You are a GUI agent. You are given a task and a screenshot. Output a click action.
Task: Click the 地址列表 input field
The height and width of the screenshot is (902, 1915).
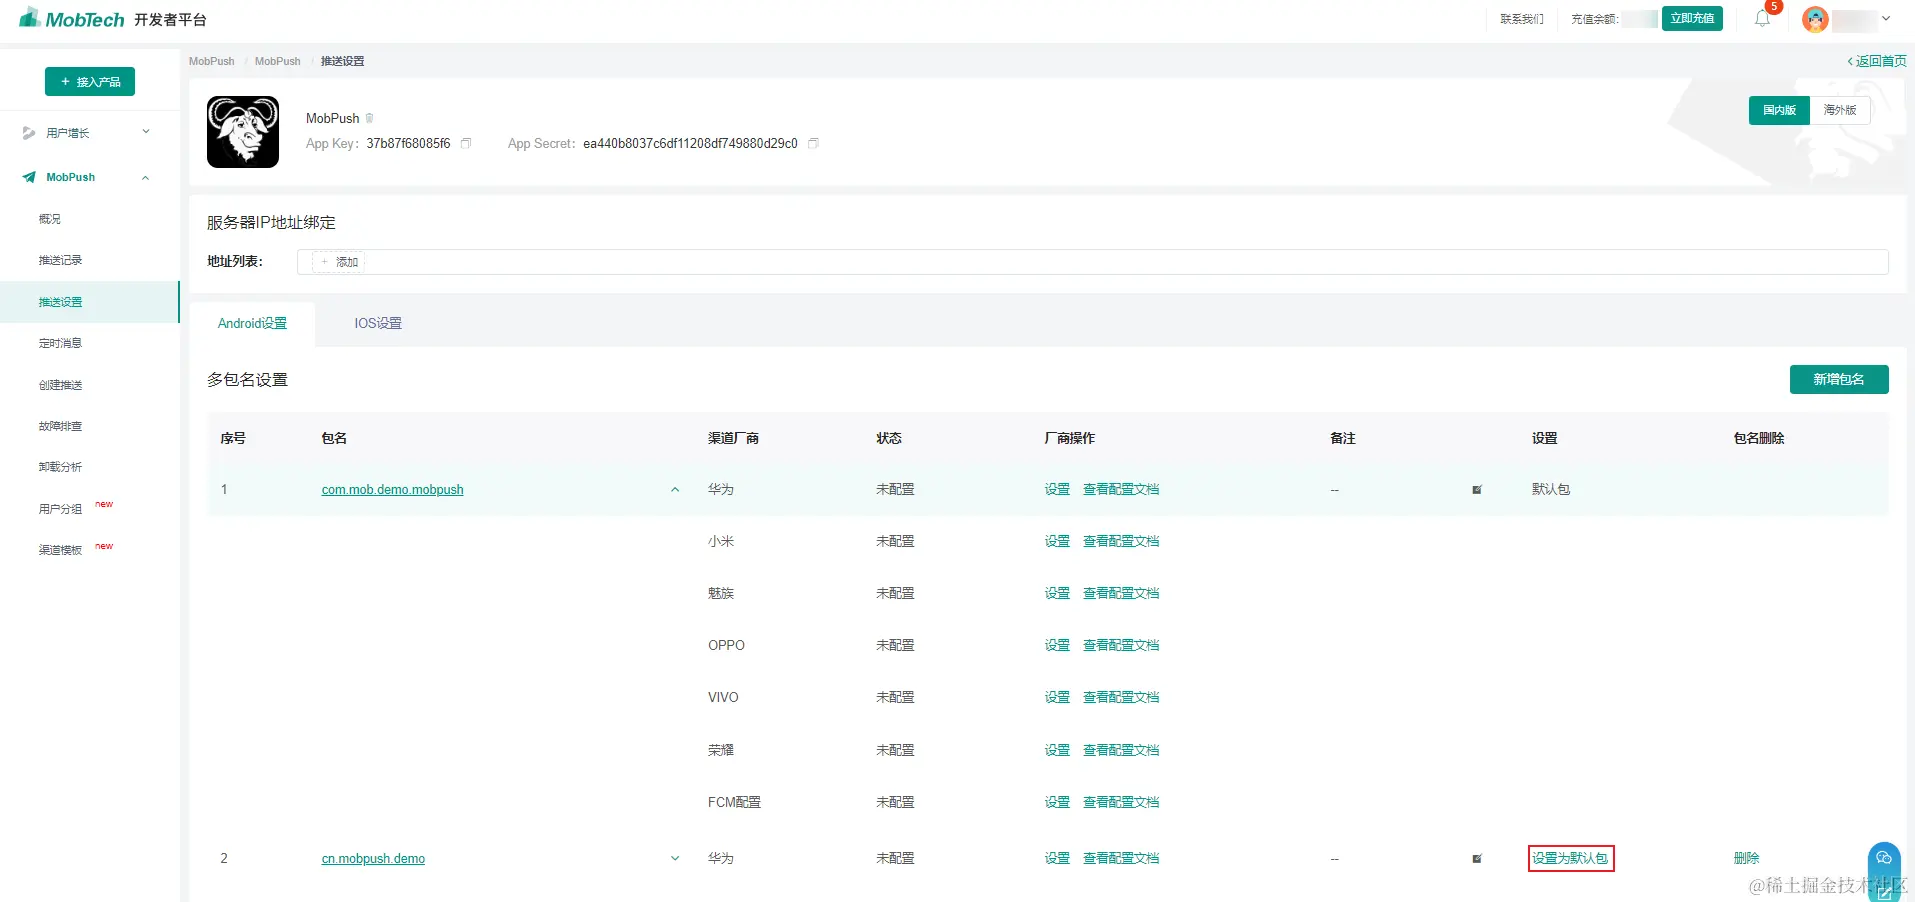1092,262
